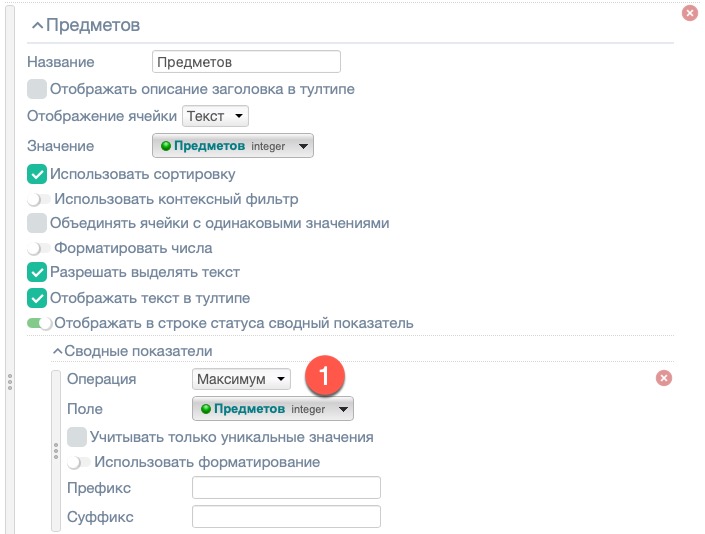Remove the Предметов column with red X

[x=688, y=14]
